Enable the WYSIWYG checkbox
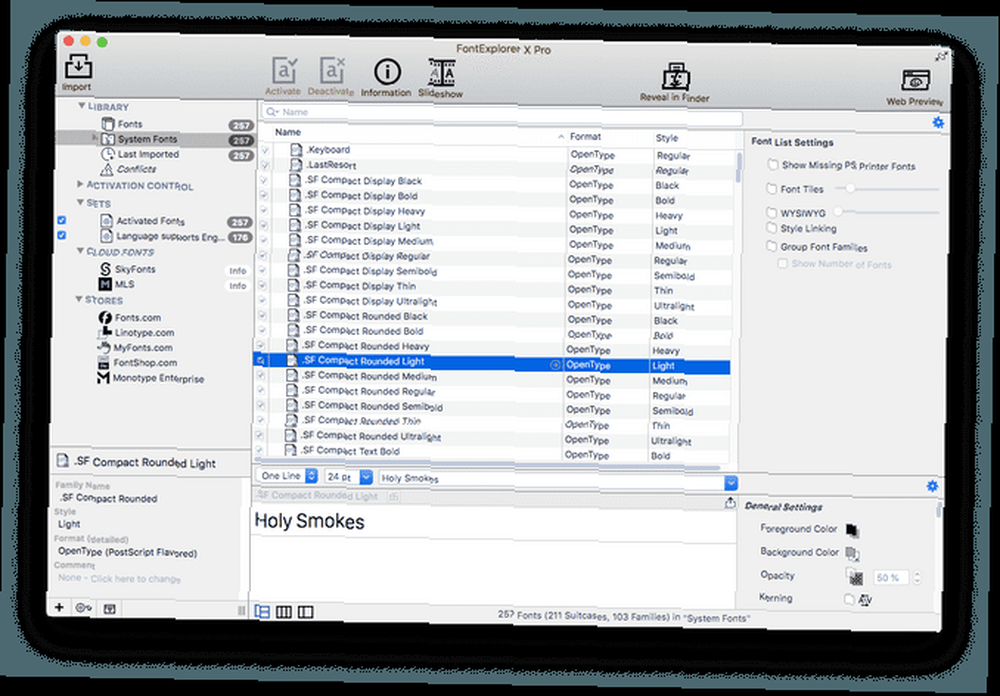Viewport: 1000px width, 696px height. [772, 212]
